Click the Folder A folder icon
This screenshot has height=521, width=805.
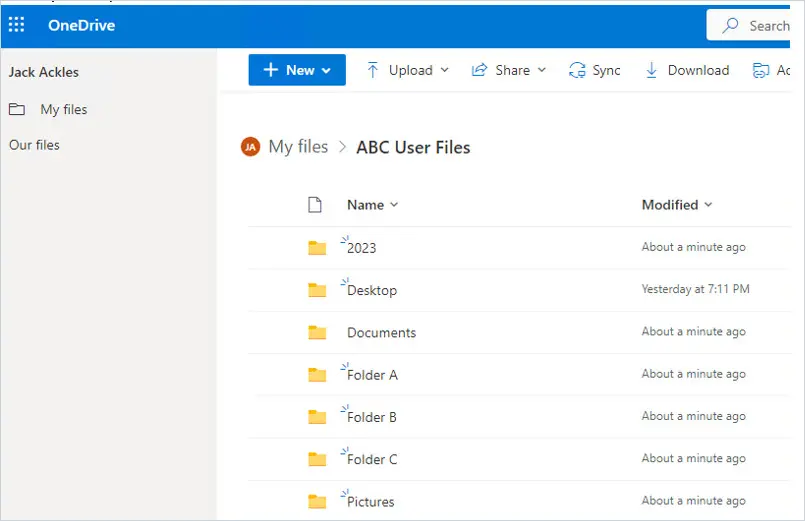pyautogui.click(x=317, y=375)
